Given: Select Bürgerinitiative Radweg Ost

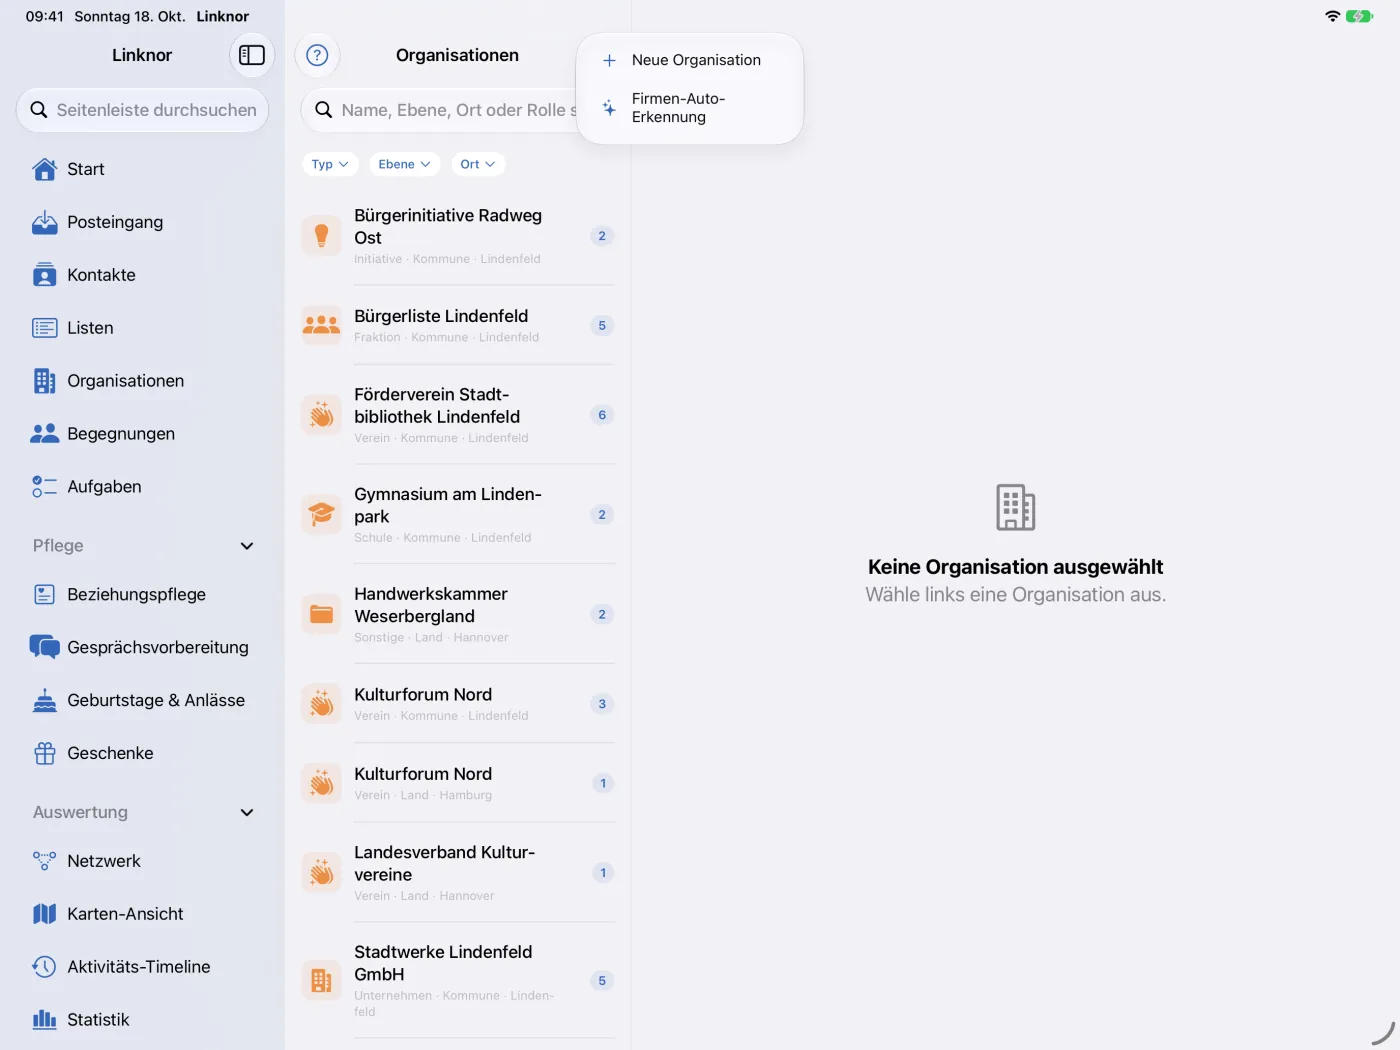Looking at the screenshot, I should [458, 236].
